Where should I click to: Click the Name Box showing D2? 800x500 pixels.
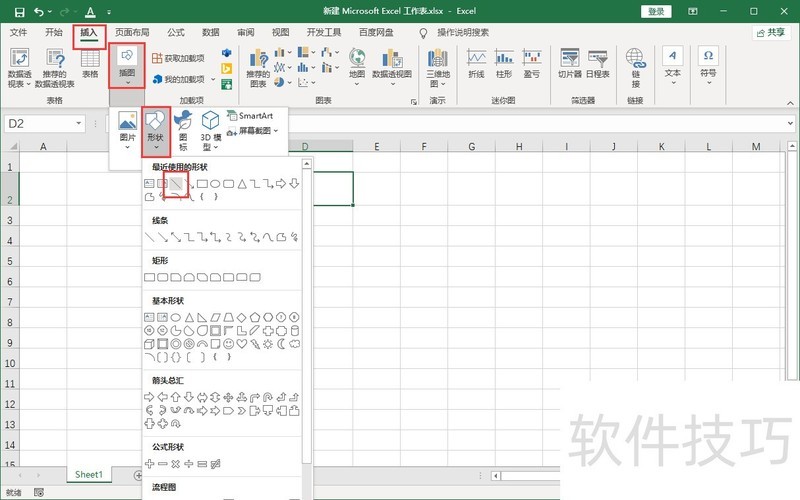point(39,123)
